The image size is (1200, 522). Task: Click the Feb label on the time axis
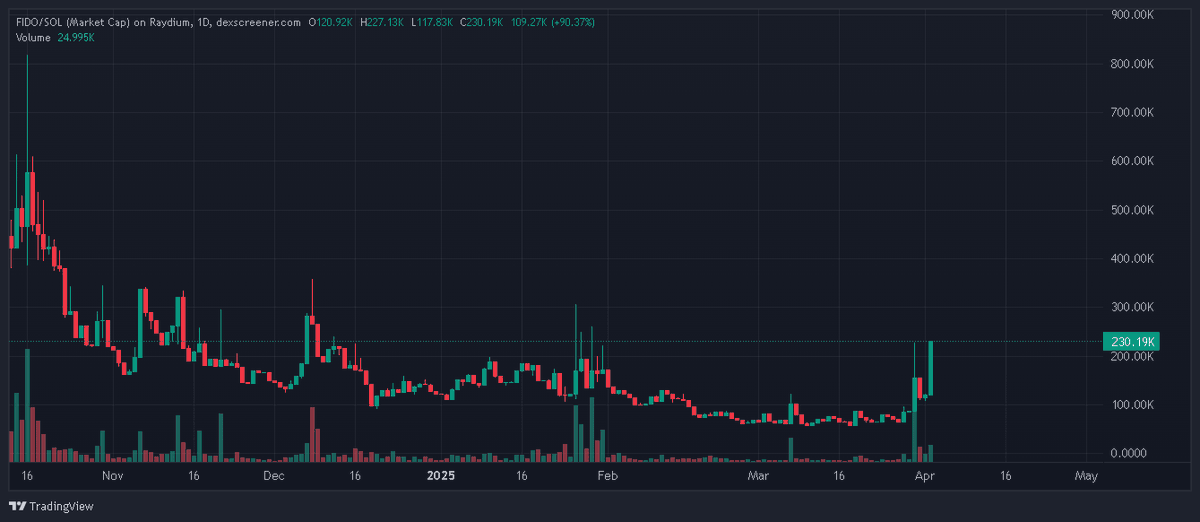coord(606,476)
